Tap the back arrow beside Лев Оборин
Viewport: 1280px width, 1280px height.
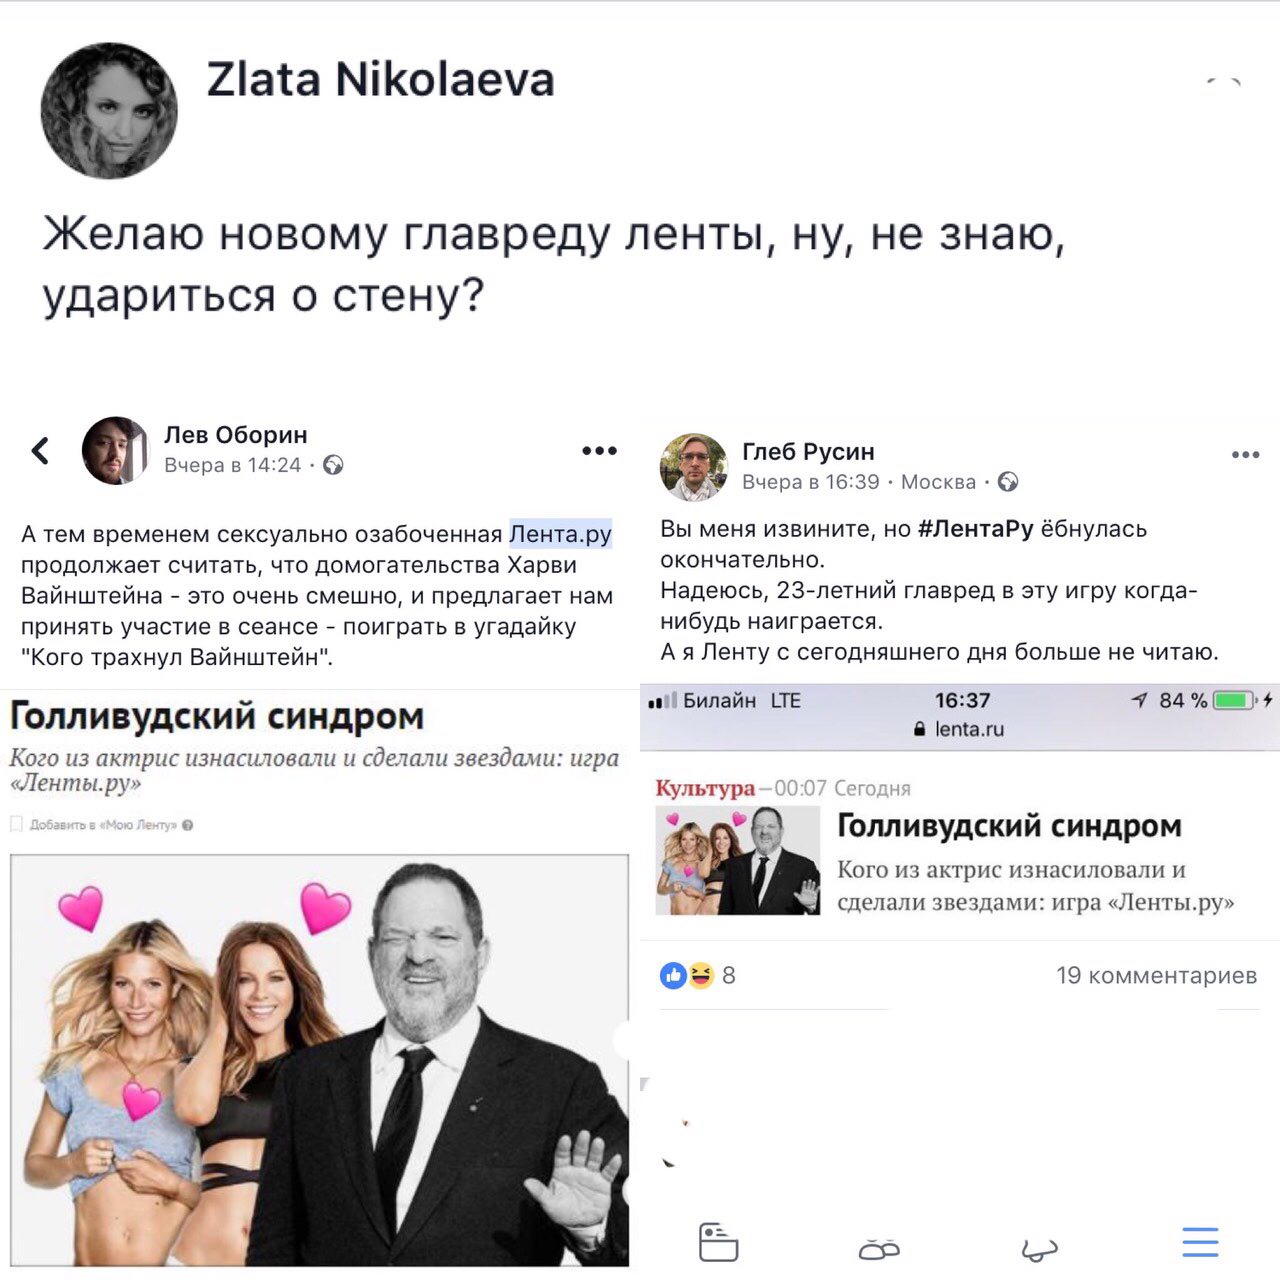40,451
